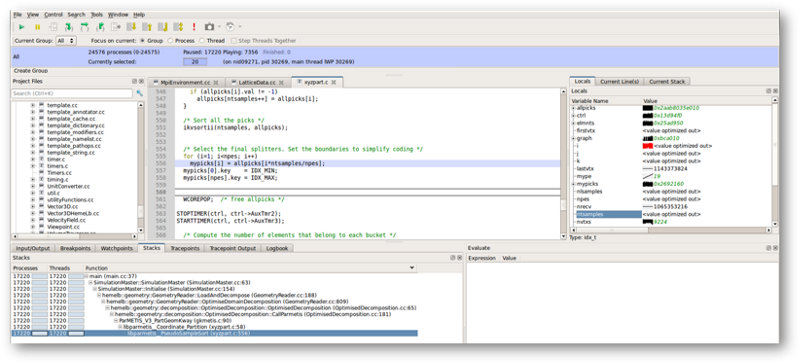The image size is (800, 364).
Task: Click the Processes column header in Stacks
Action: click(25, 268)
